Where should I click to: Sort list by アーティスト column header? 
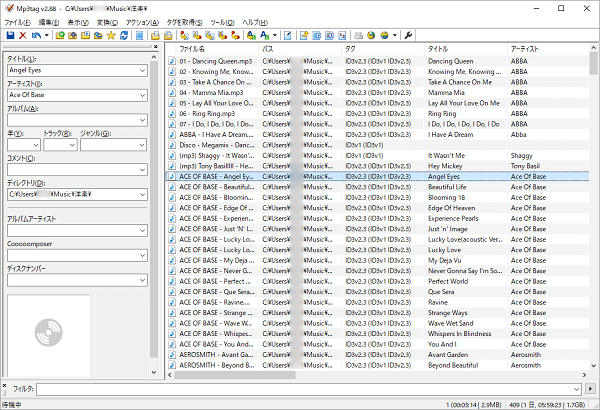[540, 48]
